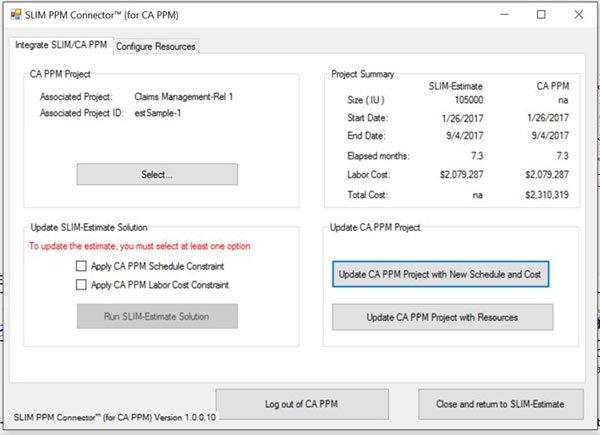The width and height of the screenshot is (600, 435).
Task: Click the SLIM-Estimate size value 105000
Action: [x=469, y=100]
